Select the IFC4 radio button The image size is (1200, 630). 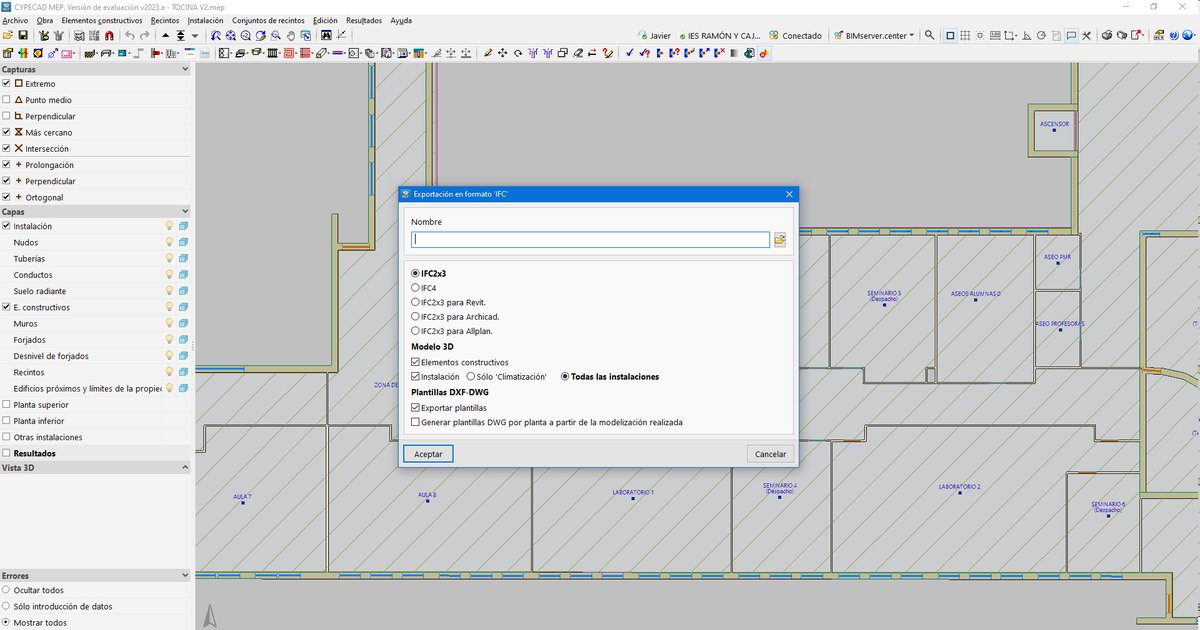coord(415,287)
